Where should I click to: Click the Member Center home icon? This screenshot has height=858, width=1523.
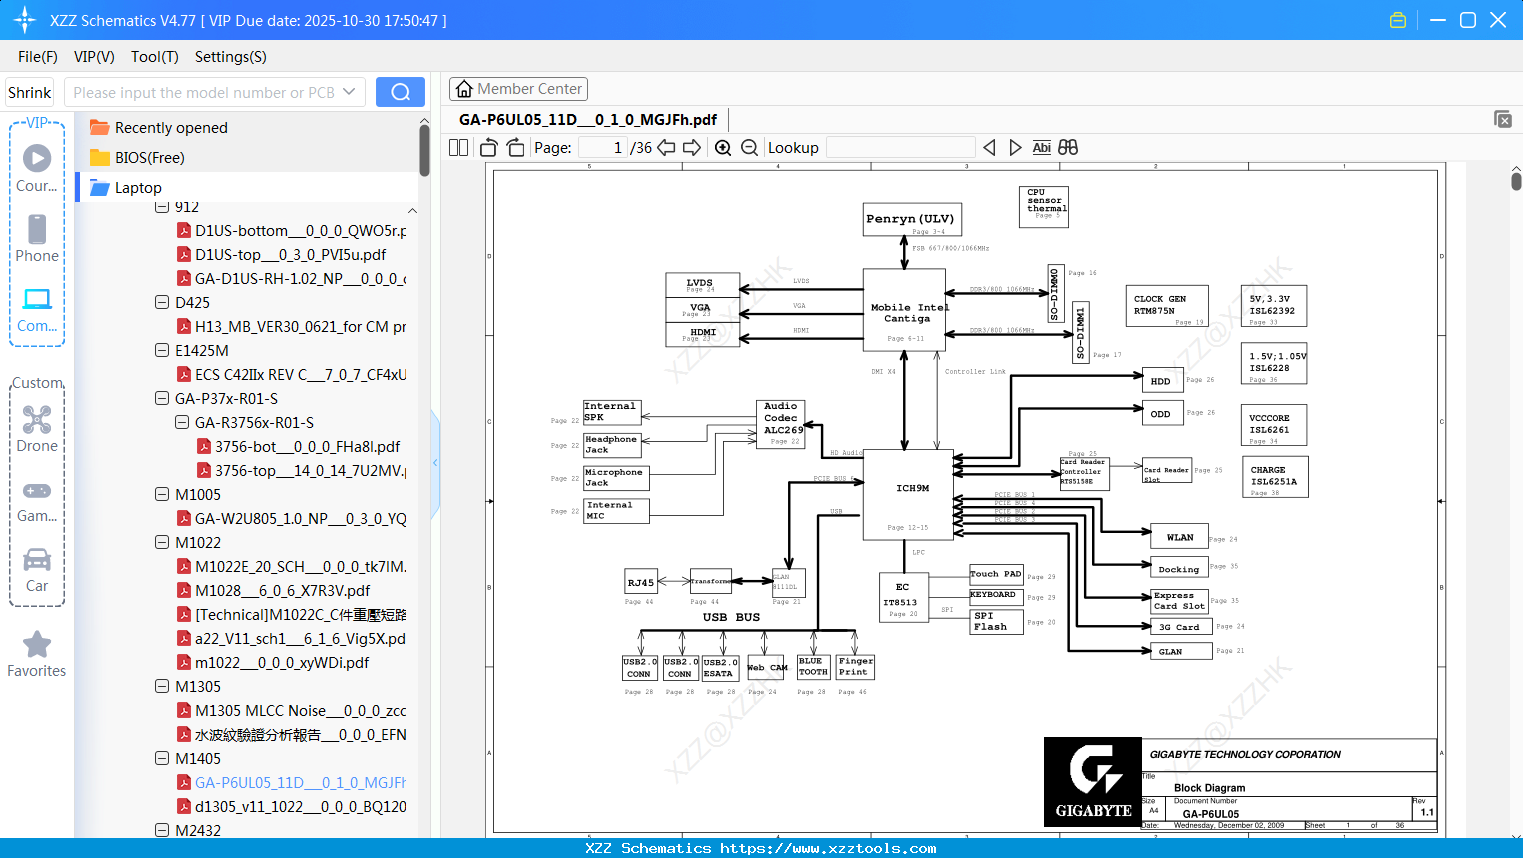[x=464, y=89]
